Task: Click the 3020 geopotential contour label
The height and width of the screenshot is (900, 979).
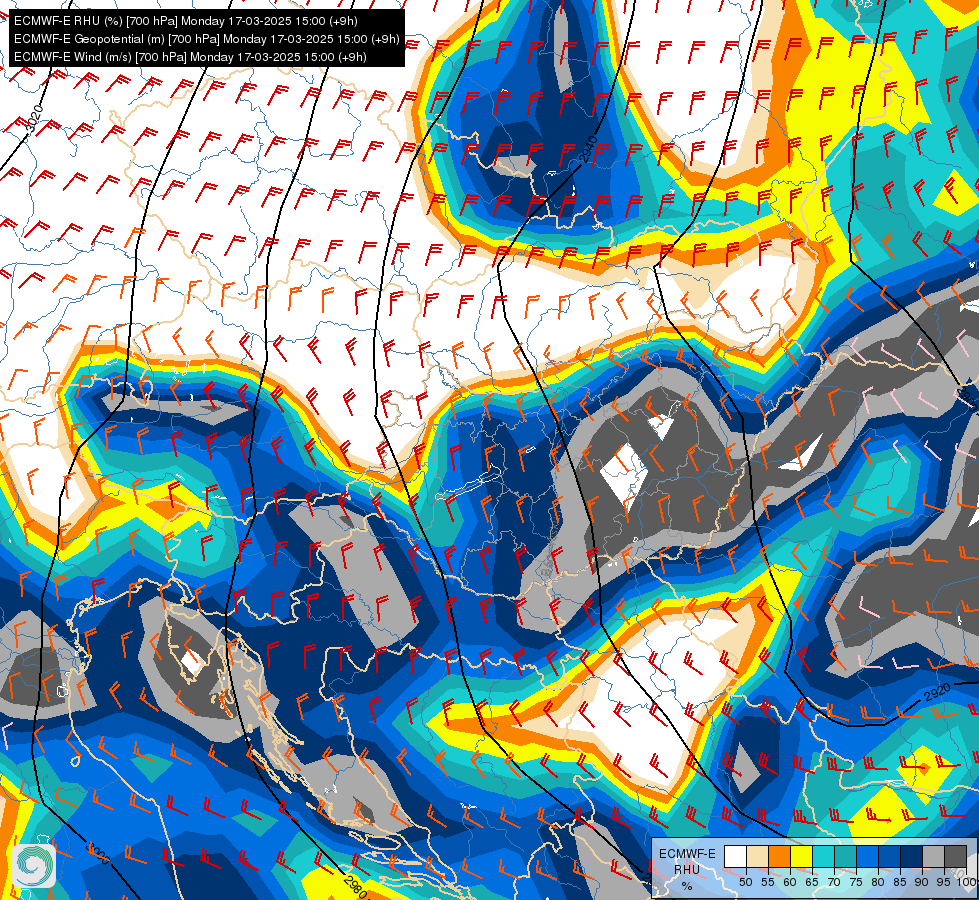Action: click(x=35, y=119)
